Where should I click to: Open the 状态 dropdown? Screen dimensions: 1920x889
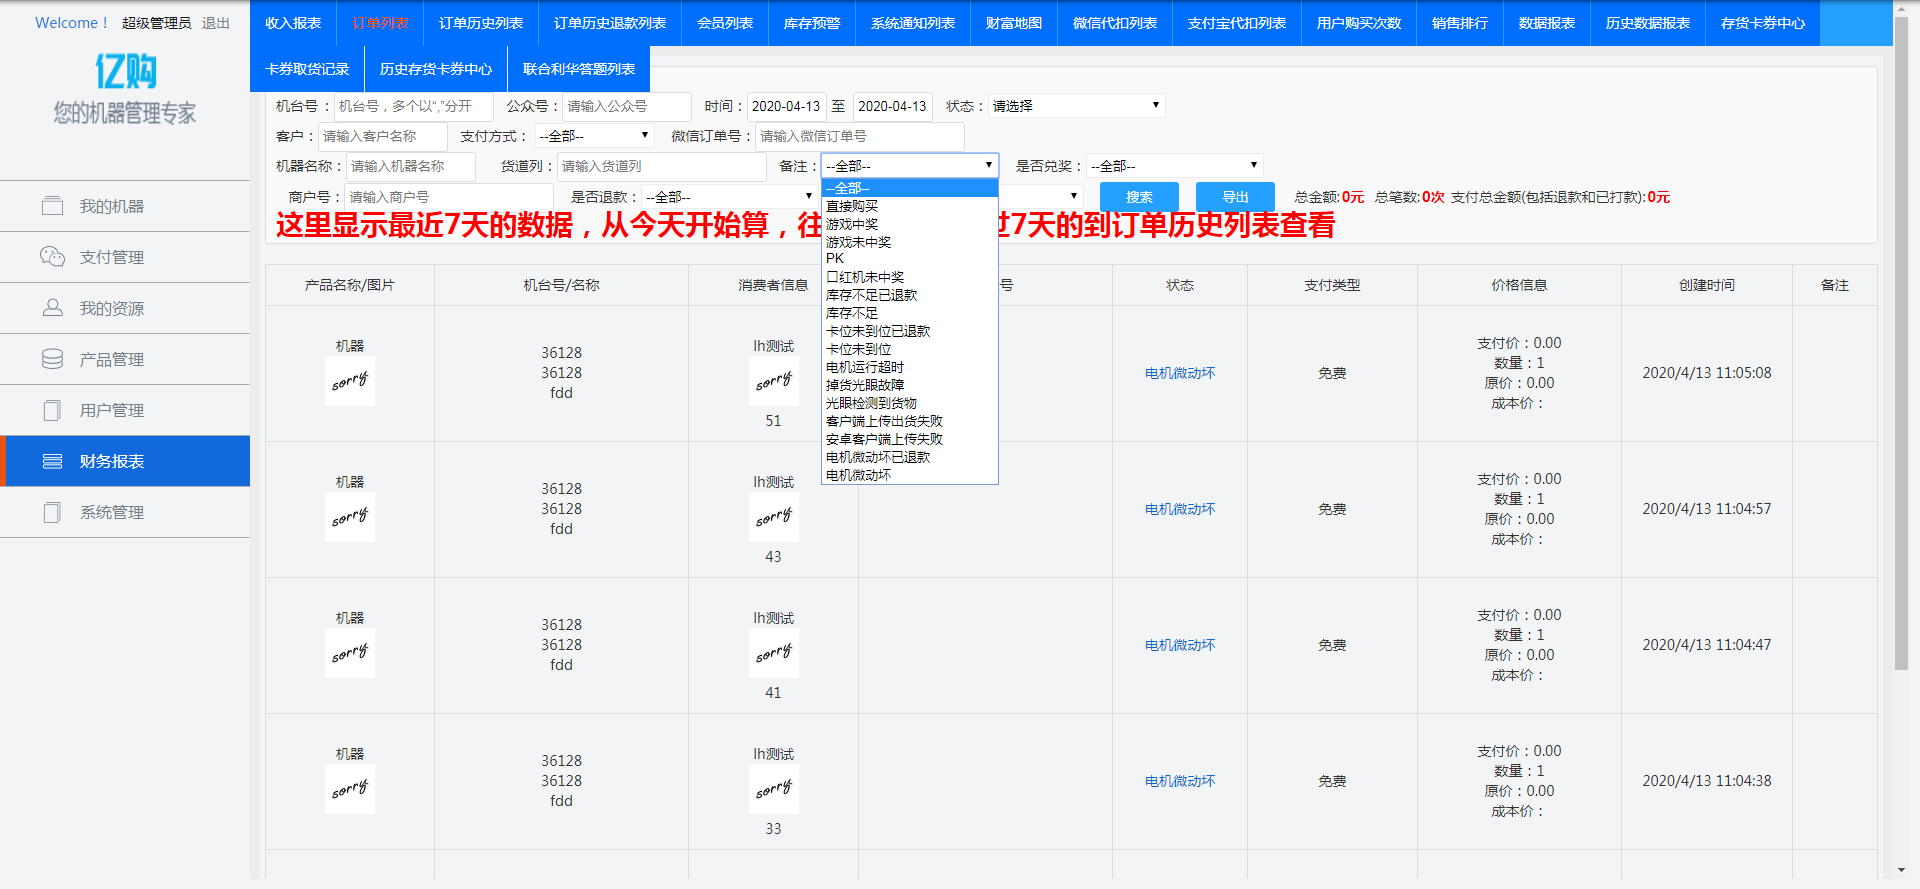[1076, 106]
